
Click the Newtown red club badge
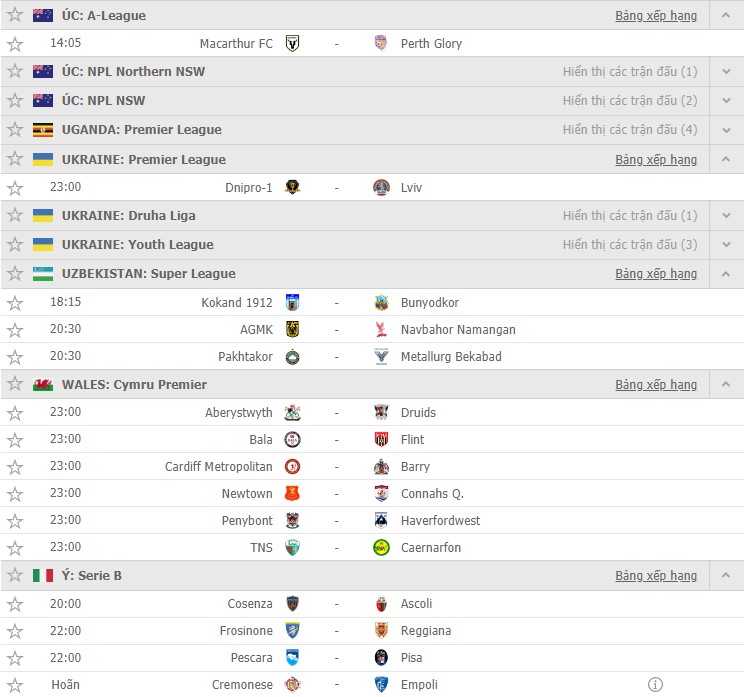(x=292, y=493)
